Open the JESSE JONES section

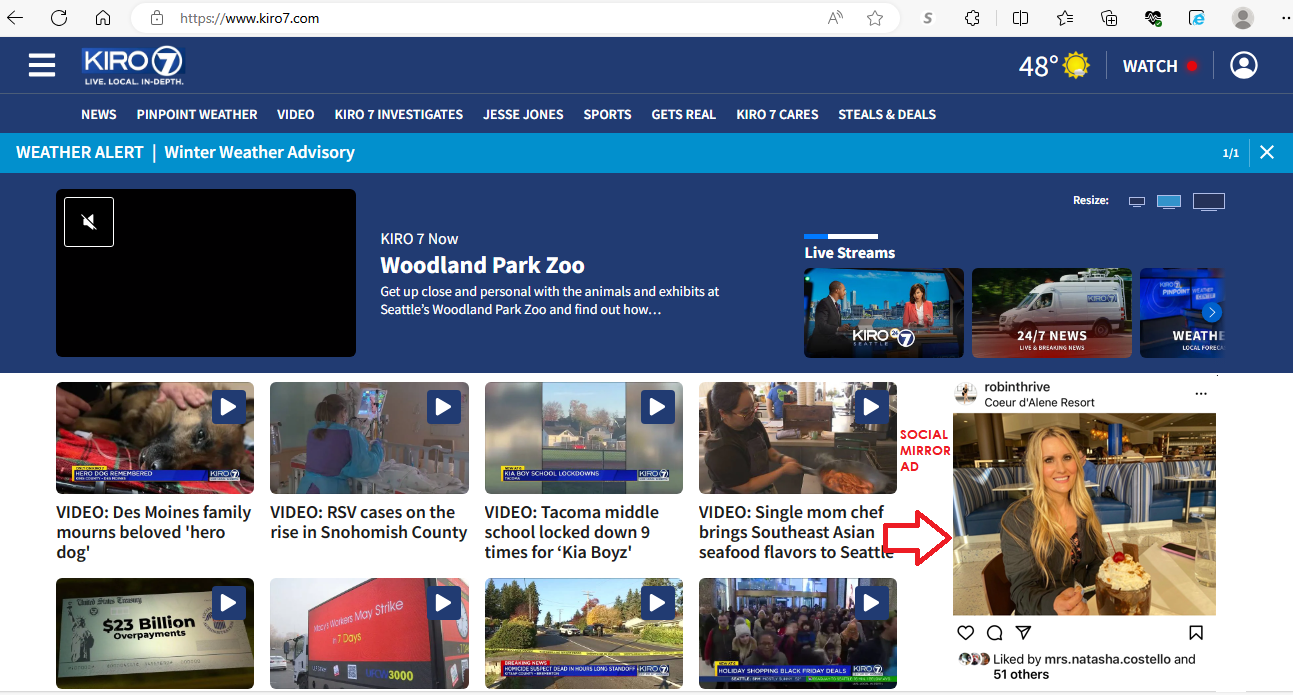click(x=523, y=114)
